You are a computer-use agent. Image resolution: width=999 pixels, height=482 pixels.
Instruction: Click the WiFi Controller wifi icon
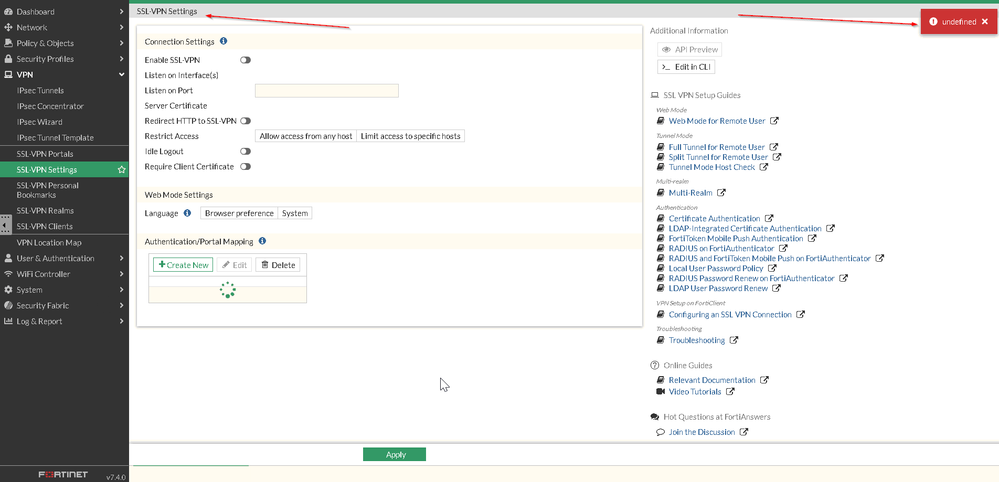8,274
